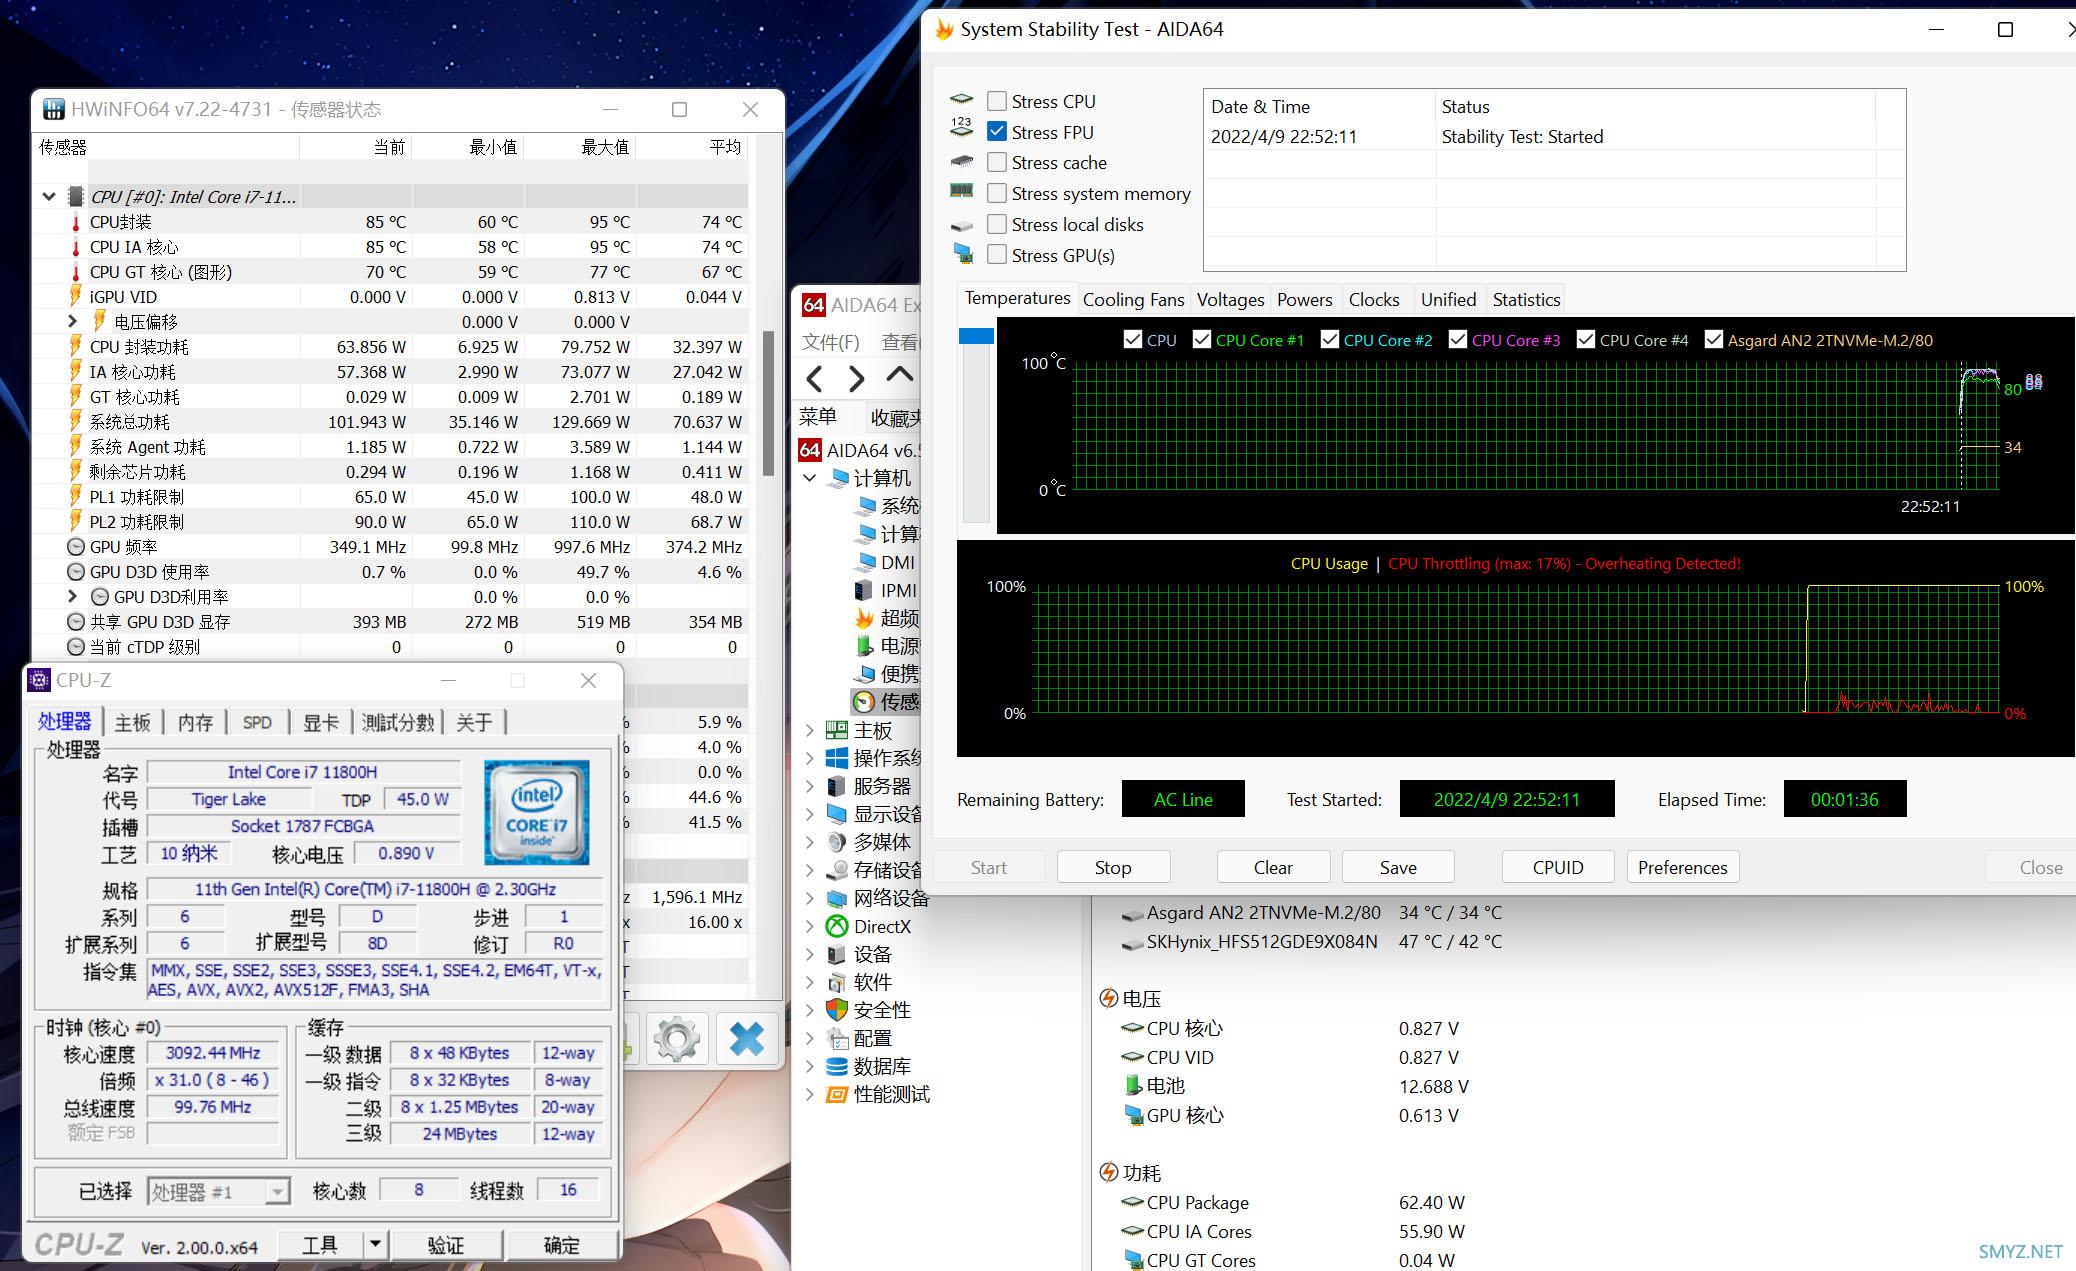2076x1271 pixels.
Task: Expand the GPU D3D利用率 row
Action: [x=73, y=596]
